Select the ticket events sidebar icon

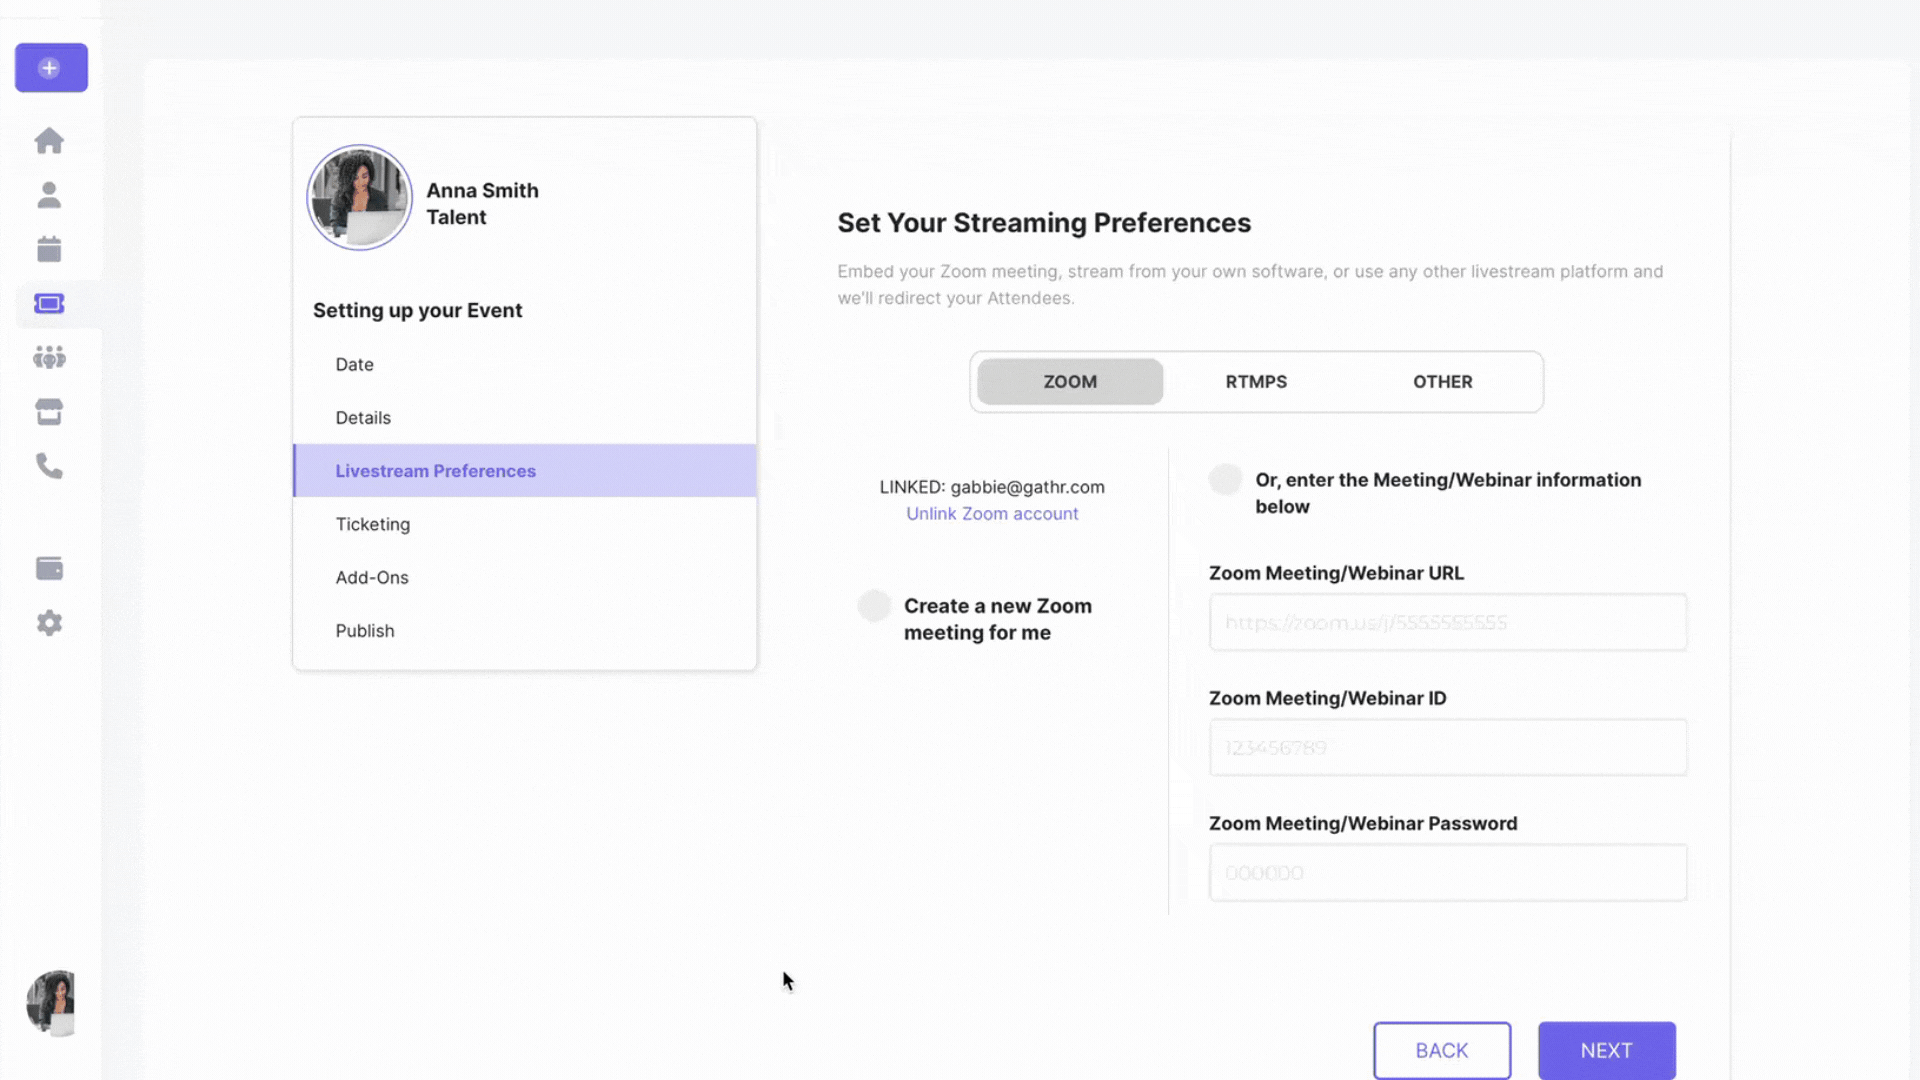[49, 303]
